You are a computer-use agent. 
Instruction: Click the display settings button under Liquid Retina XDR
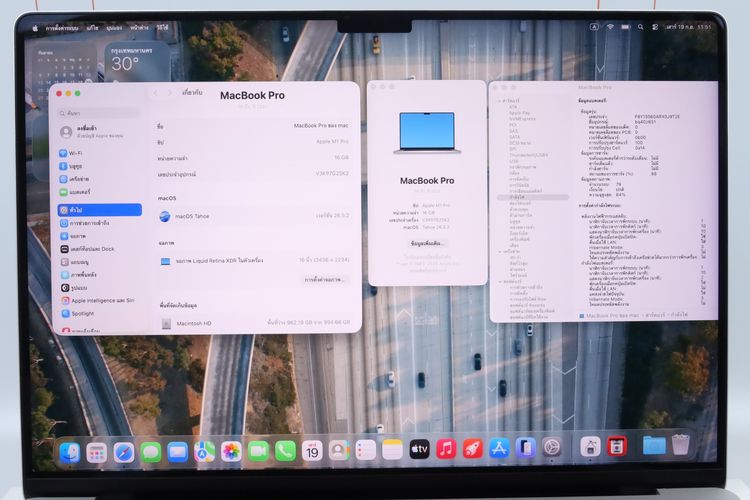click(x=325, y=279)
